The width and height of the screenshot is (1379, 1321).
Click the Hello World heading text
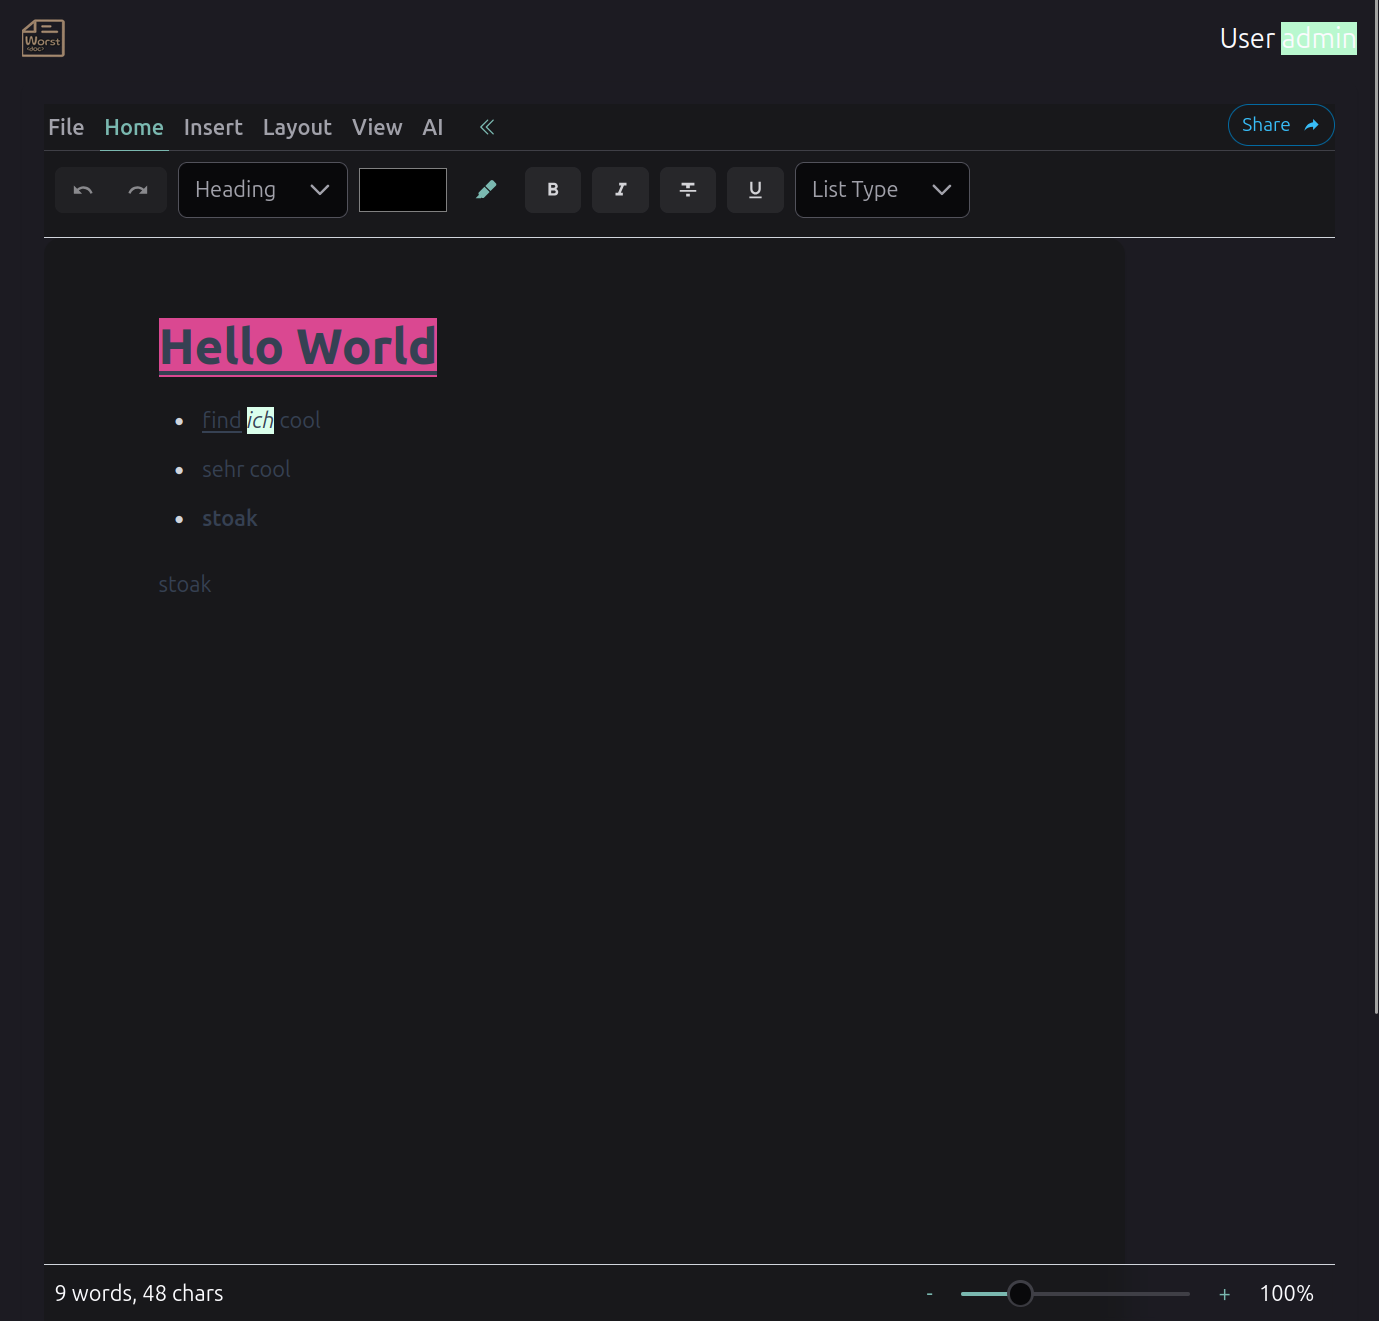point(298,347)
